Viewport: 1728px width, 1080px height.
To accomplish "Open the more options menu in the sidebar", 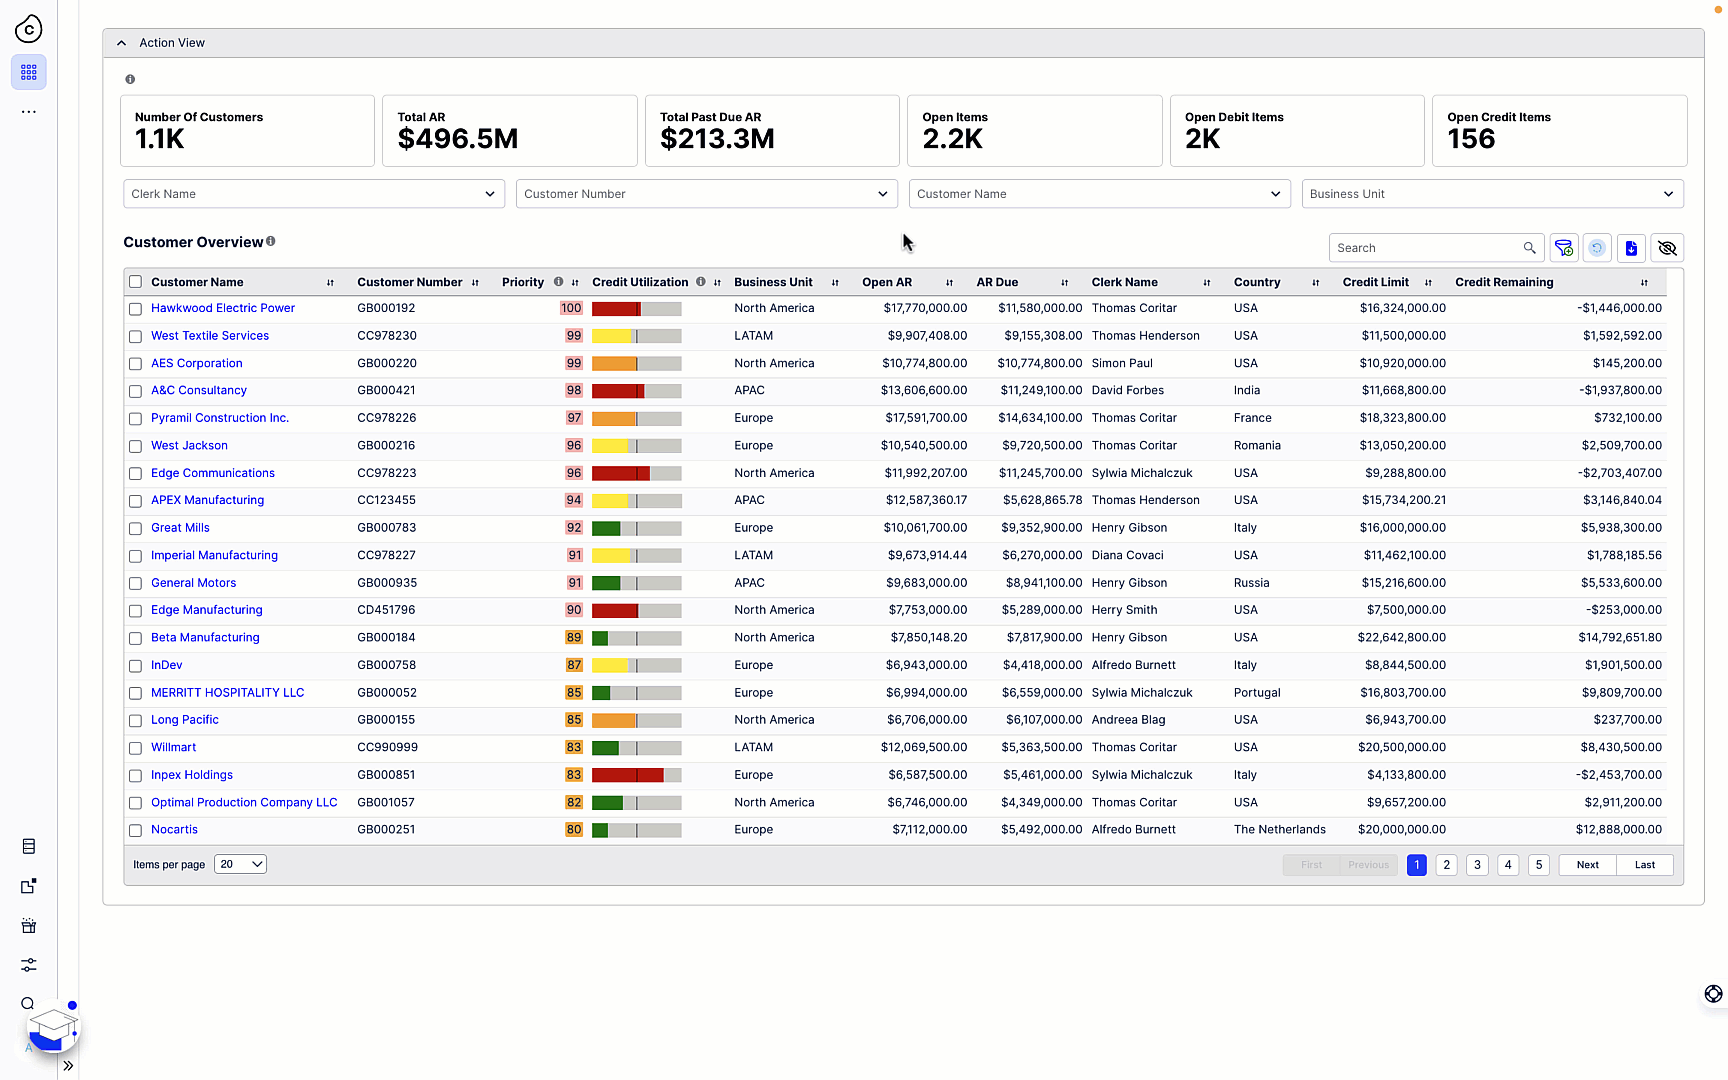I will pyautogui.click(x=28, y=111).
